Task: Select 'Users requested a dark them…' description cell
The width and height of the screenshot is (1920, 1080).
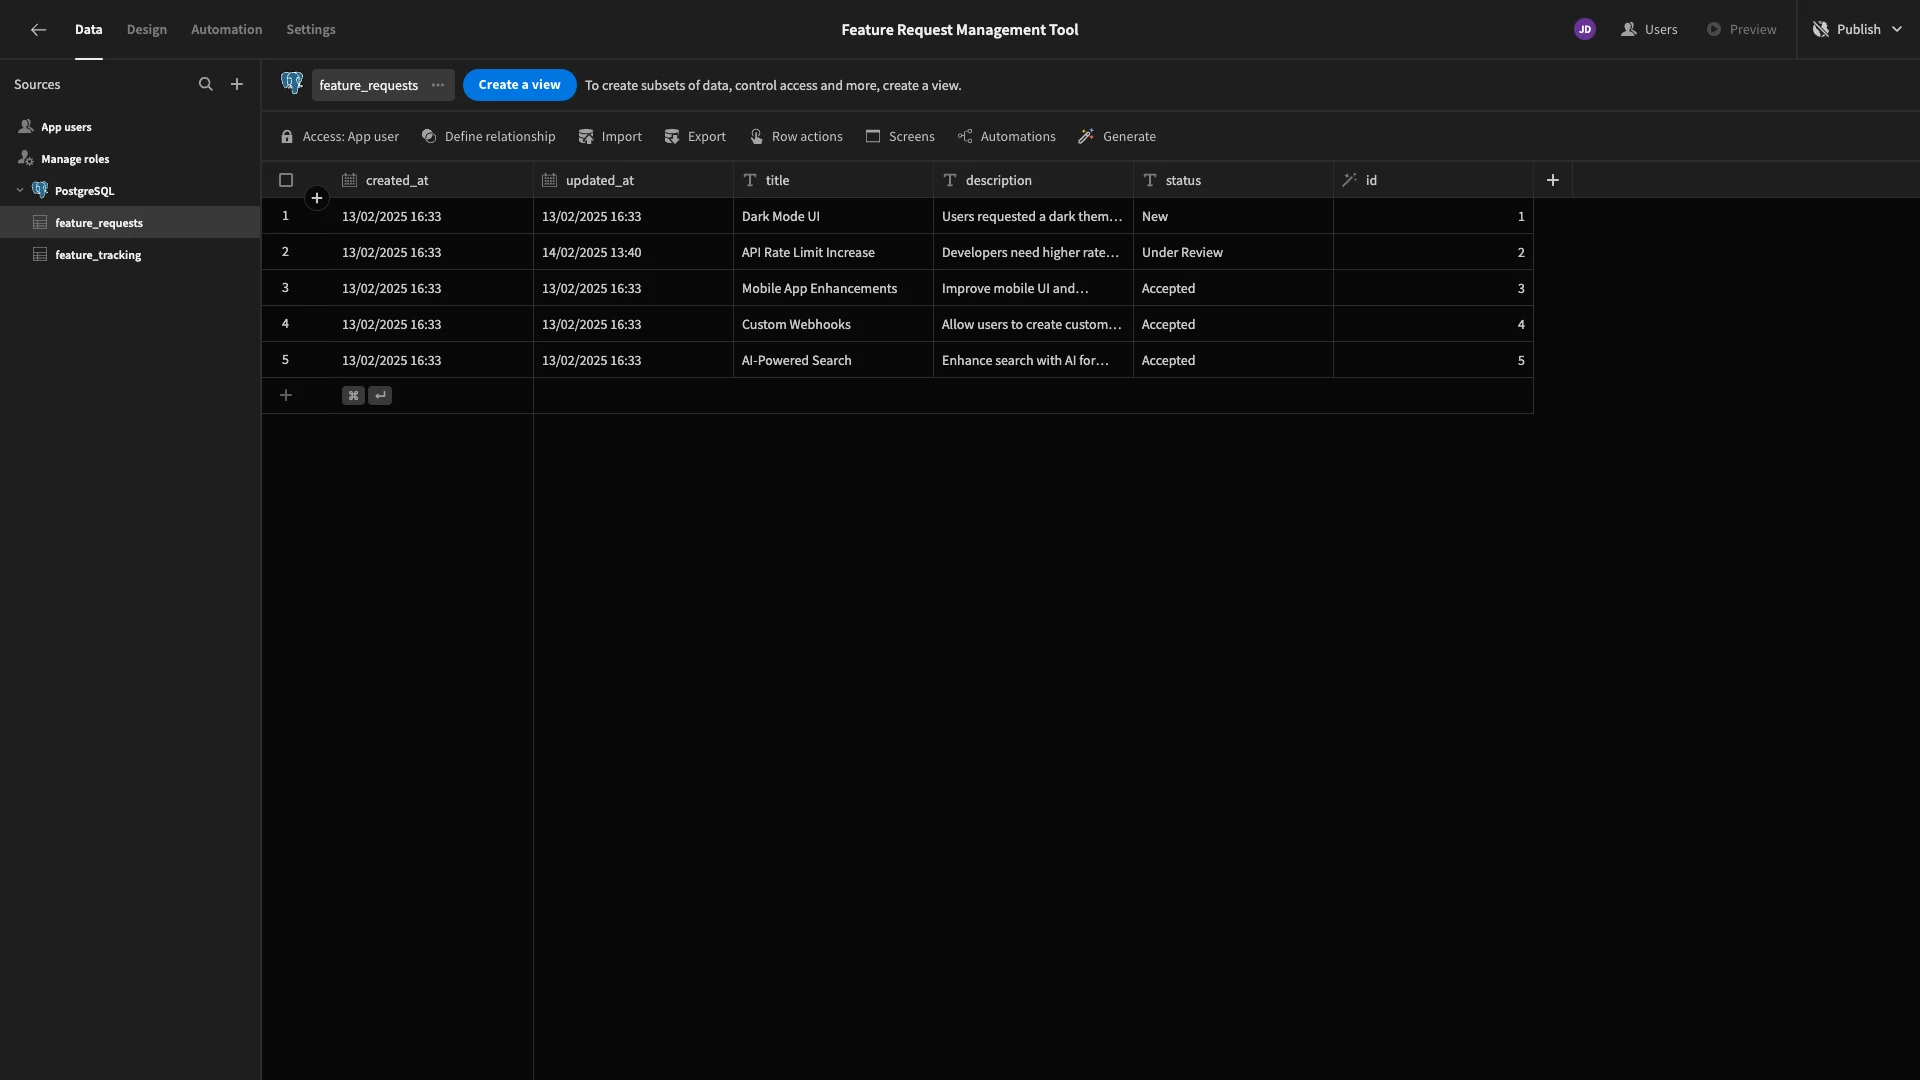Action: pos(1033,216)
